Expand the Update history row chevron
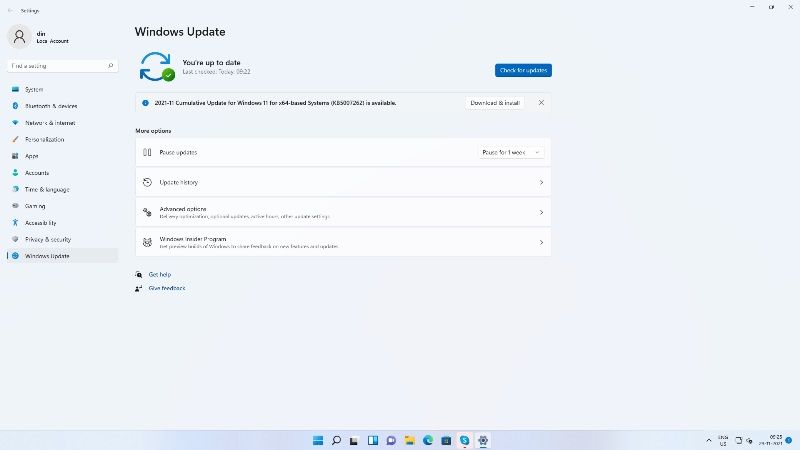 541,182
